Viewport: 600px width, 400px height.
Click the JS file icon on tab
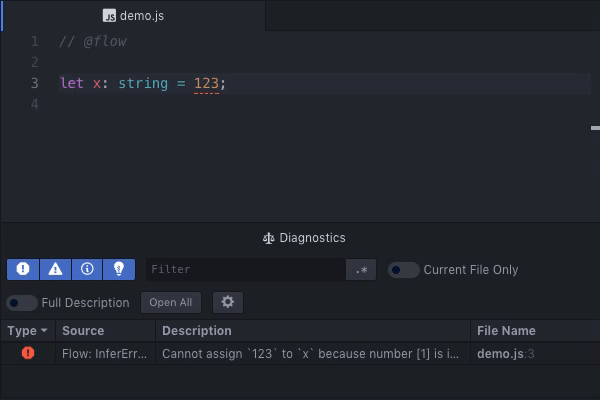point(109,16)
